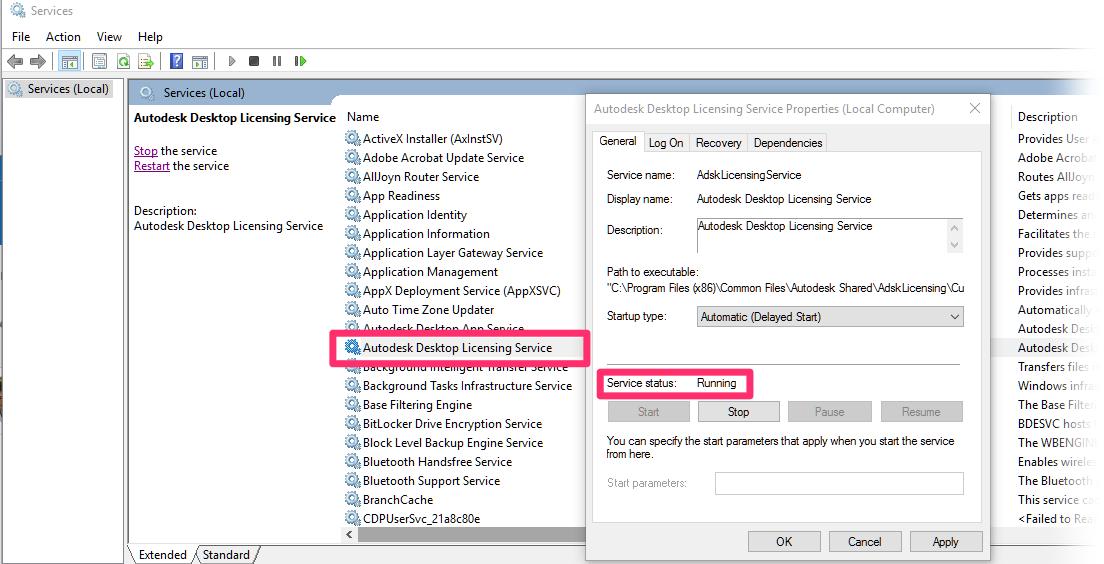
Task: Click gear icon beside App Readiness
Action: click(353, 195)
